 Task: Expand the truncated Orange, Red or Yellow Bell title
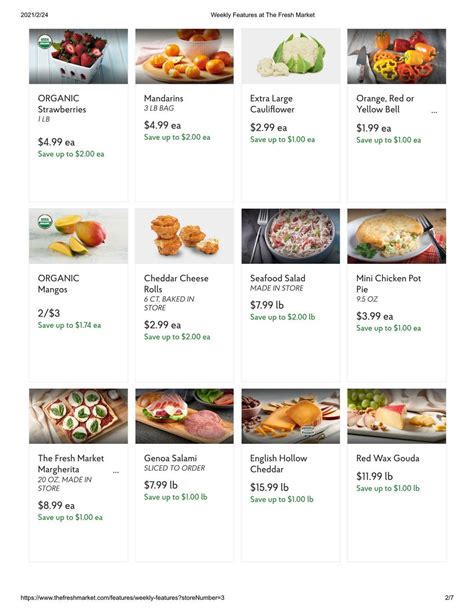(x=434, y=112)
